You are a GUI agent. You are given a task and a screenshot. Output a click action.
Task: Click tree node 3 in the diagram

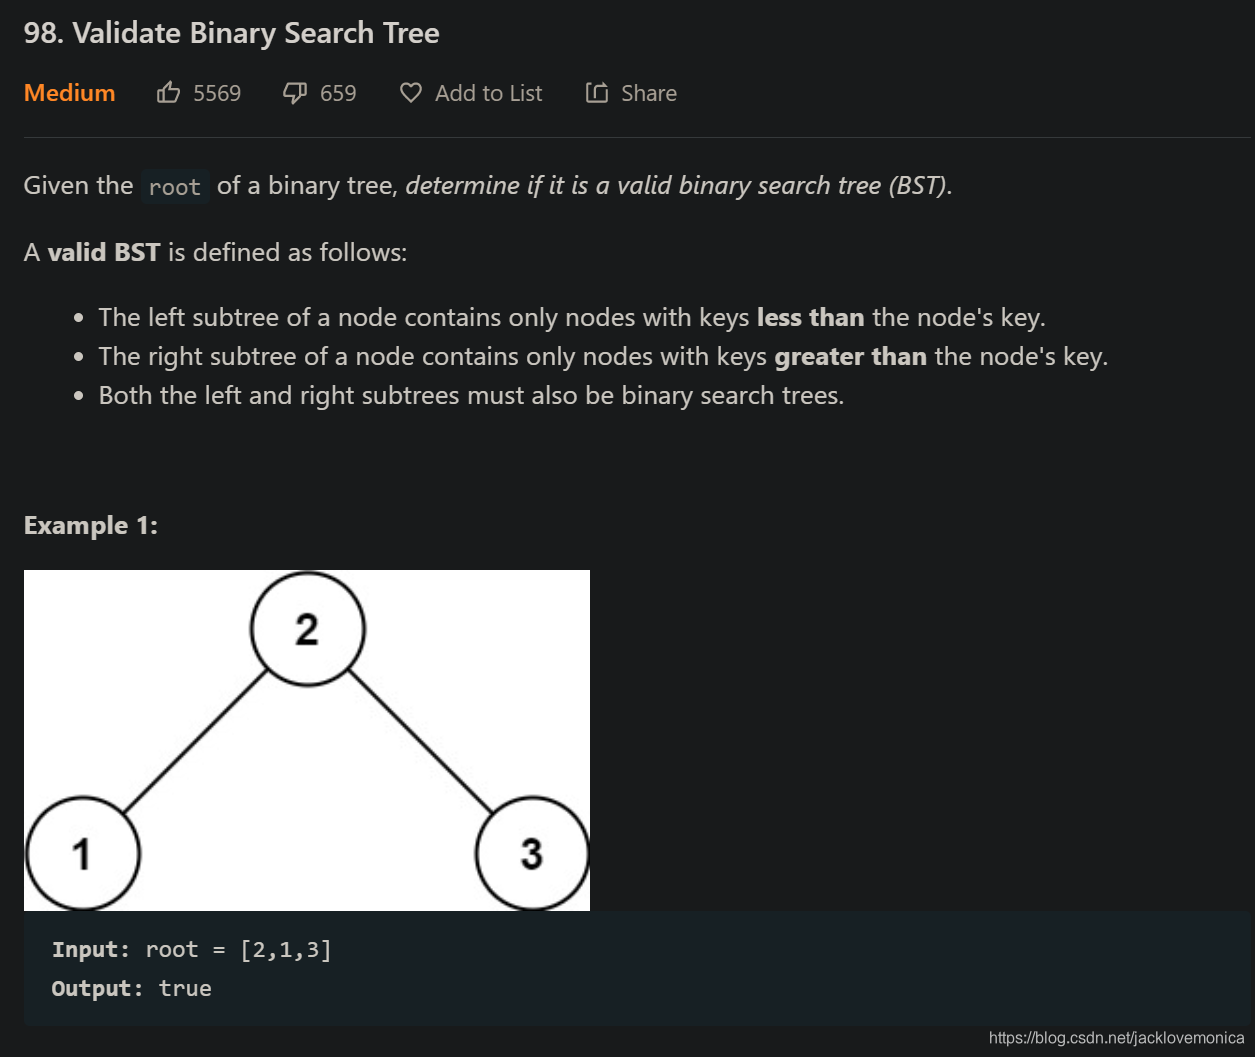(532, 854)
